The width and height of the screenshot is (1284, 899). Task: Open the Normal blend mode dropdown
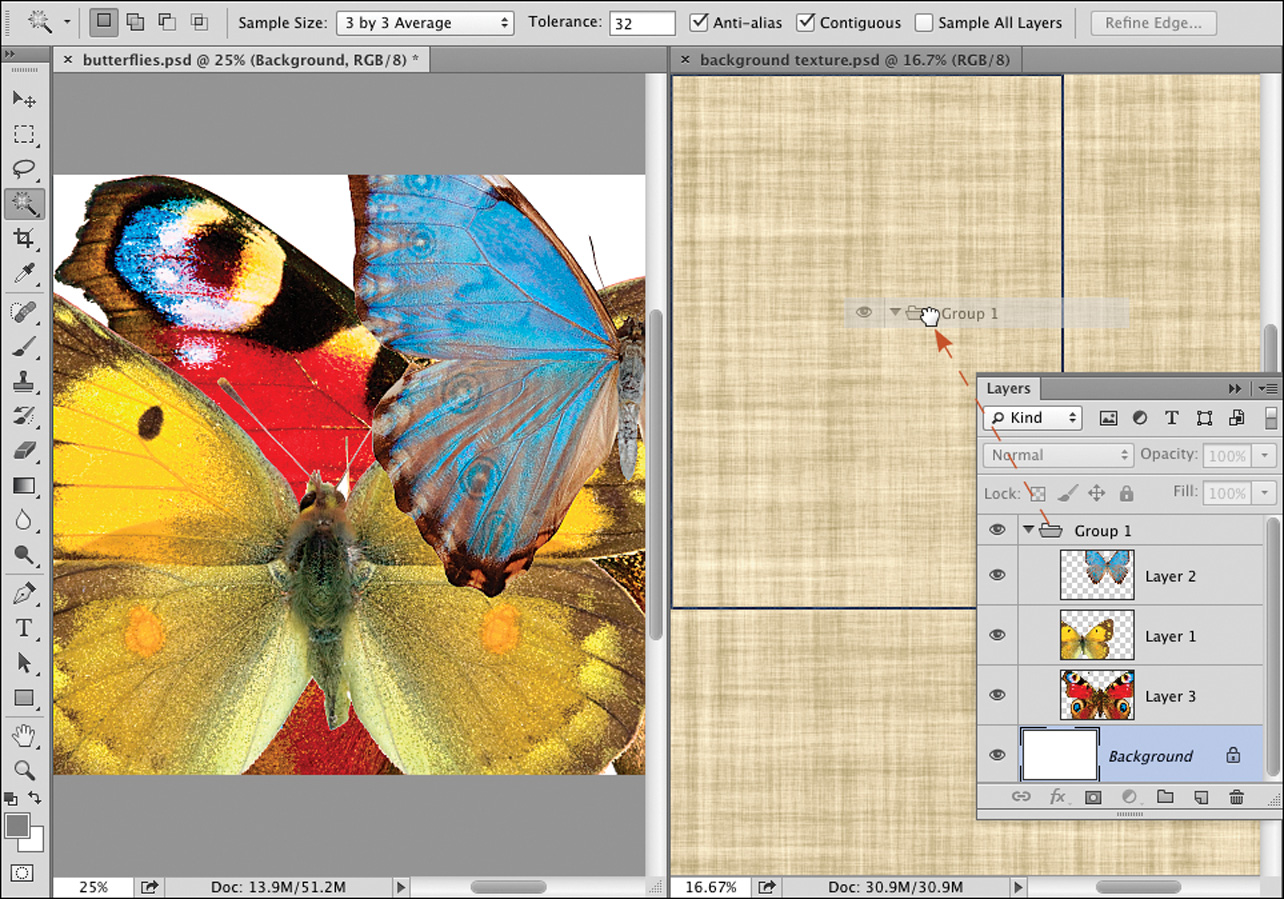pyautogui.click(x=1058, y=455)
